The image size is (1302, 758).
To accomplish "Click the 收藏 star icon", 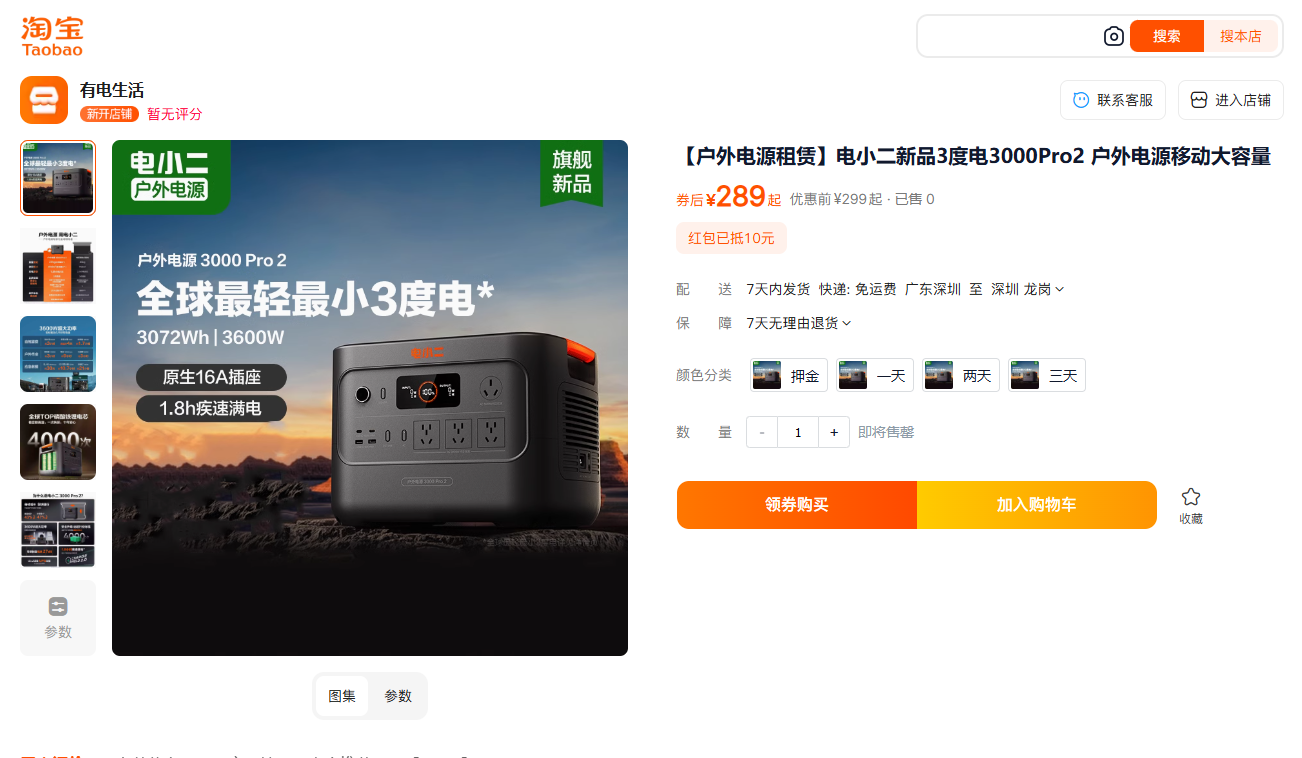I will [x=1191, y=497].
